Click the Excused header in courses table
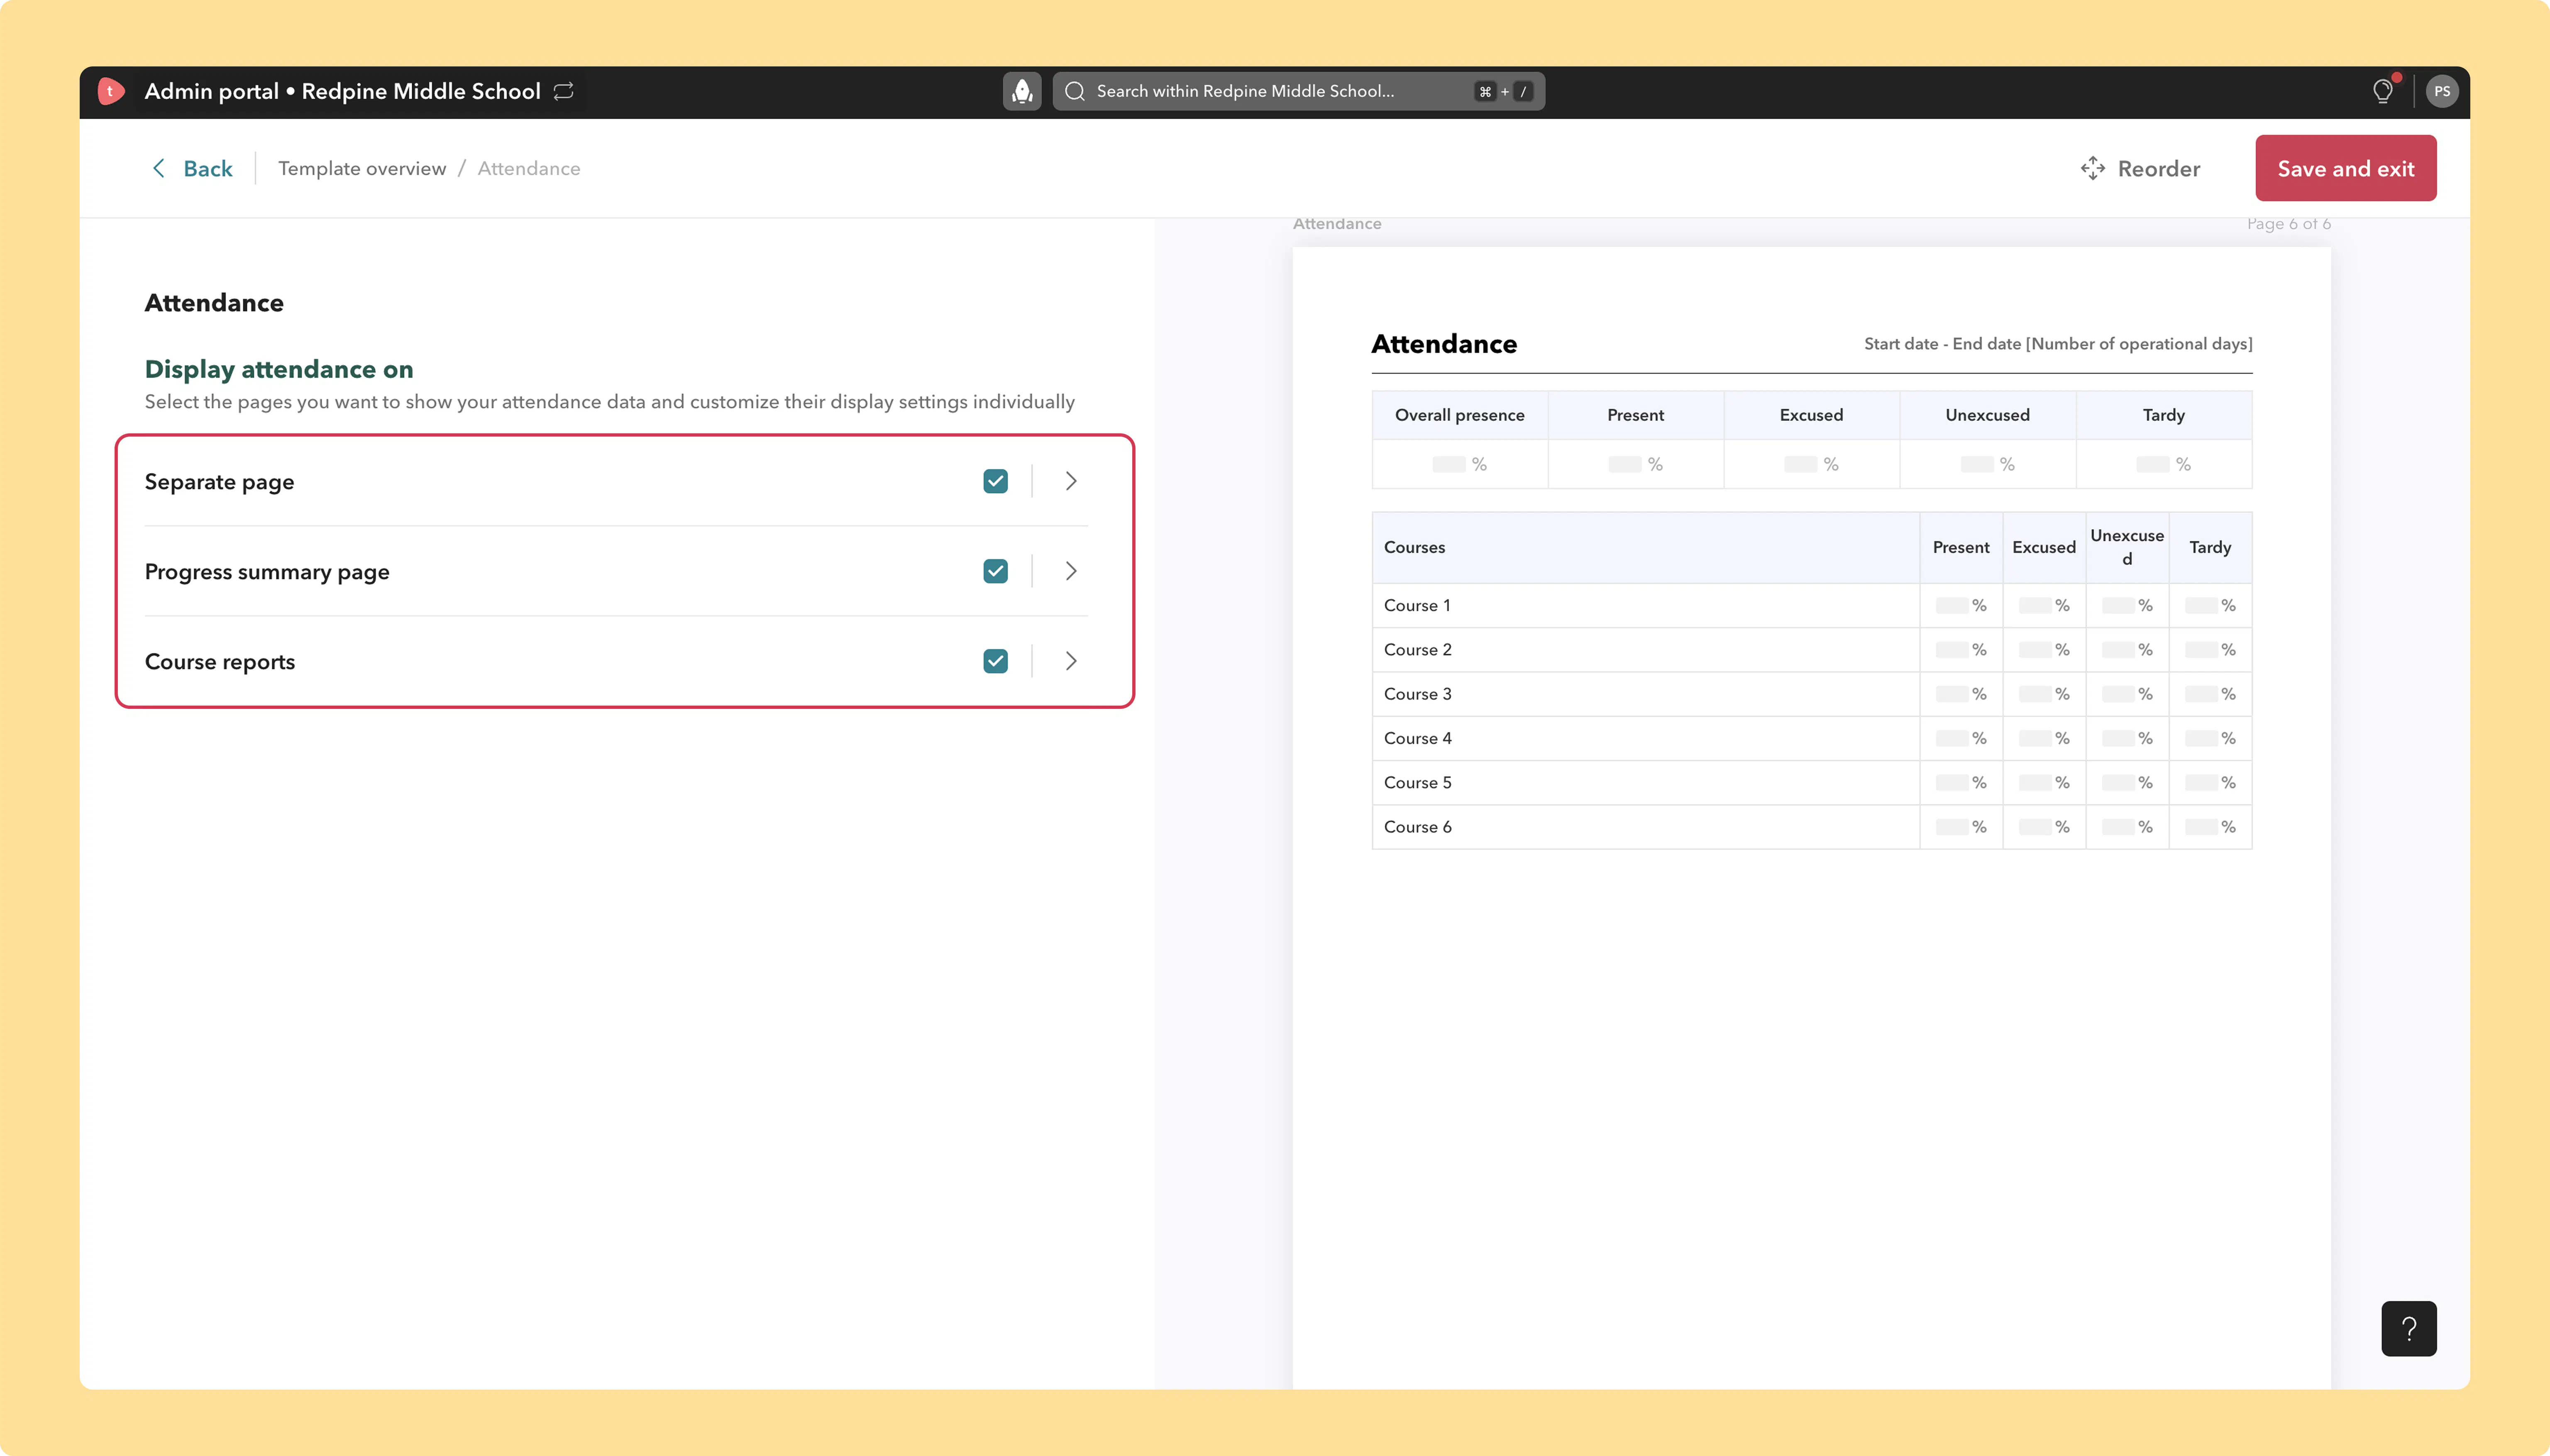 tap(2044, 547)
